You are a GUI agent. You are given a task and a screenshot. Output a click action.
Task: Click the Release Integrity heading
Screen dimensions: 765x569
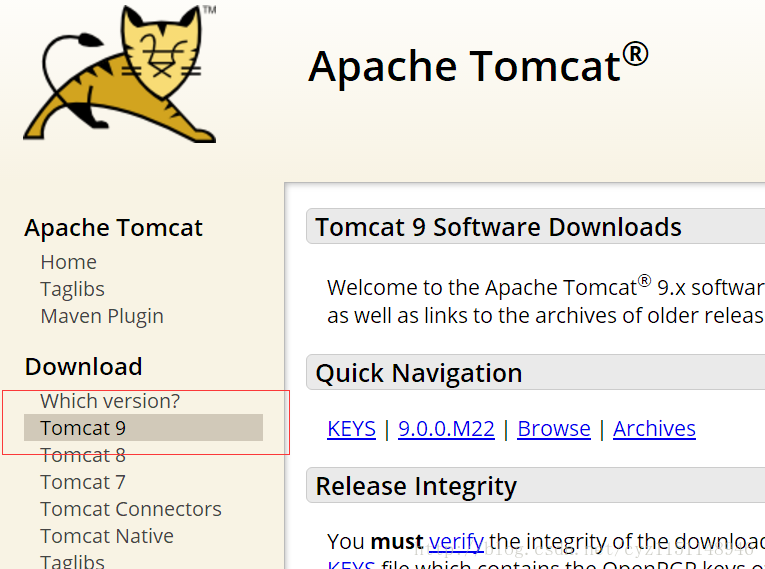pyautogui.click(x=416, y=486)
